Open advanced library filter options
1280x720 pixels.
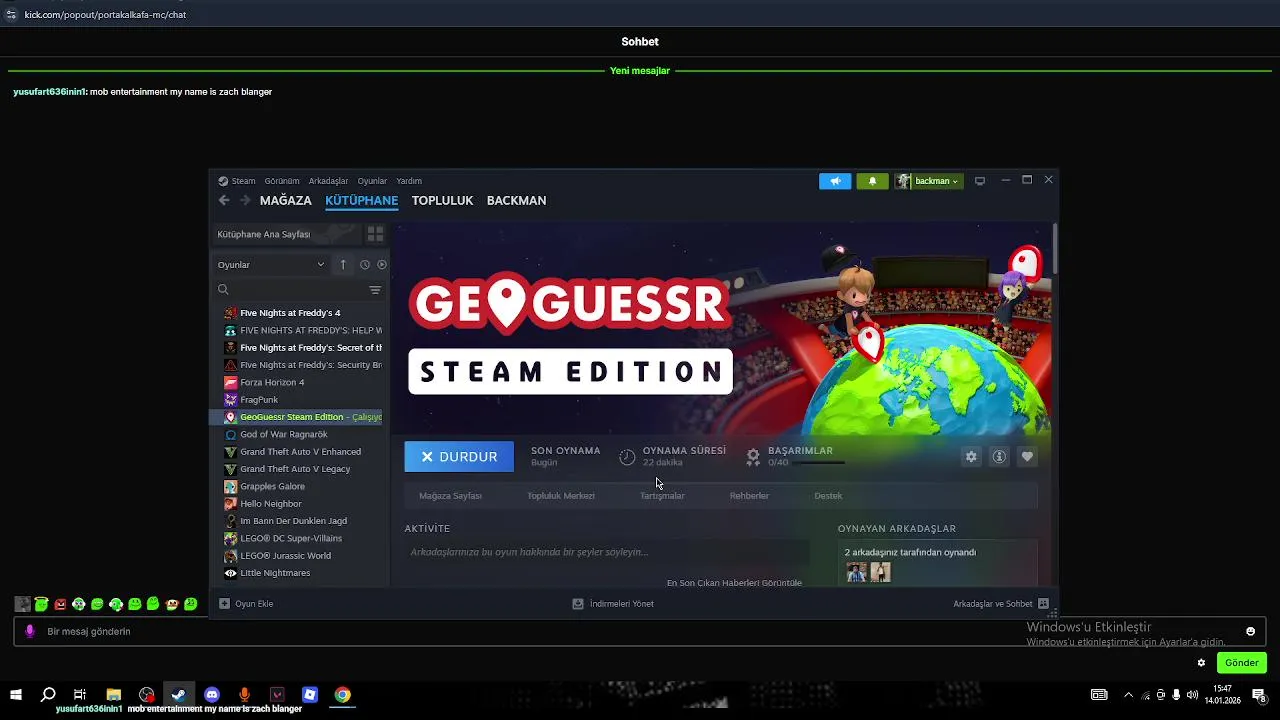375,290
